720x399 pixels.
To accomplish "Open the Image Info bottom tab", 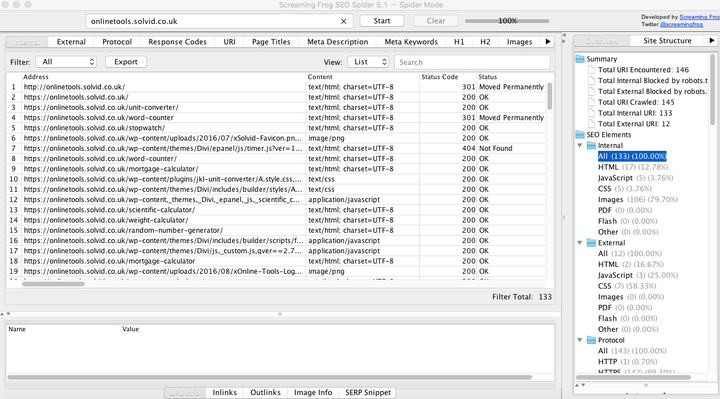I will point(313,393).
